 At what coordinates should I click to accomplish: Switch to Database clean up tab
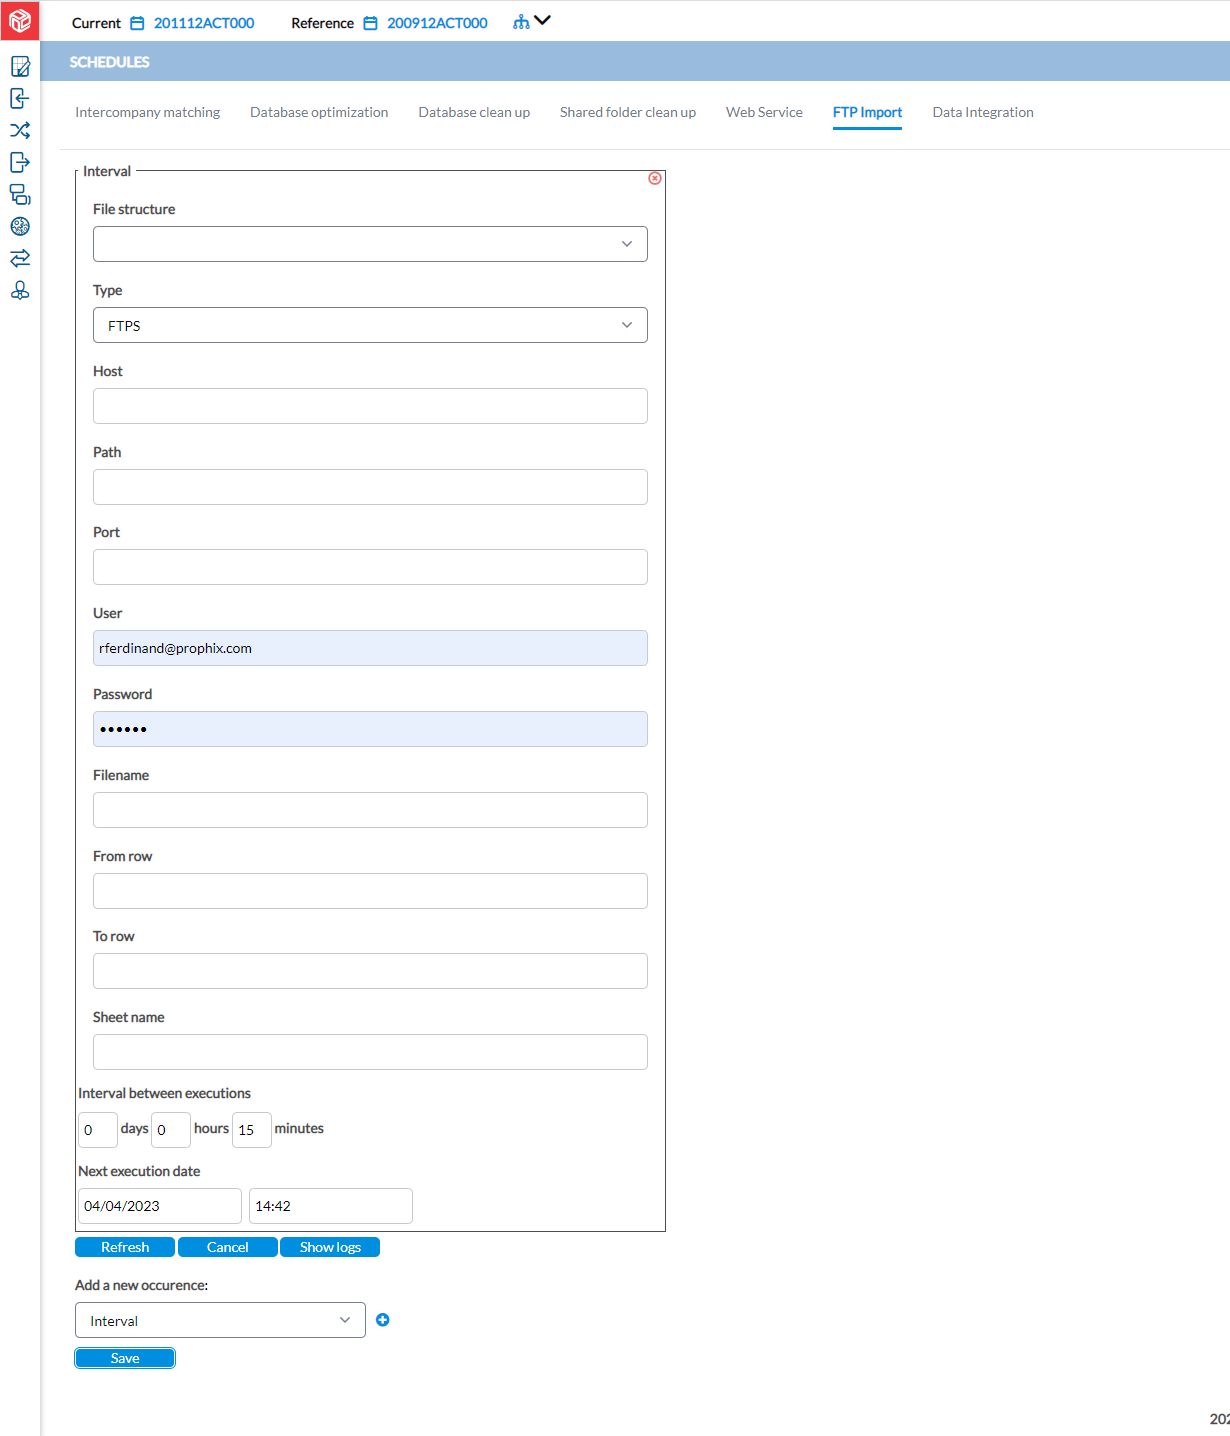pyautogui.click(x=474, y=112)
